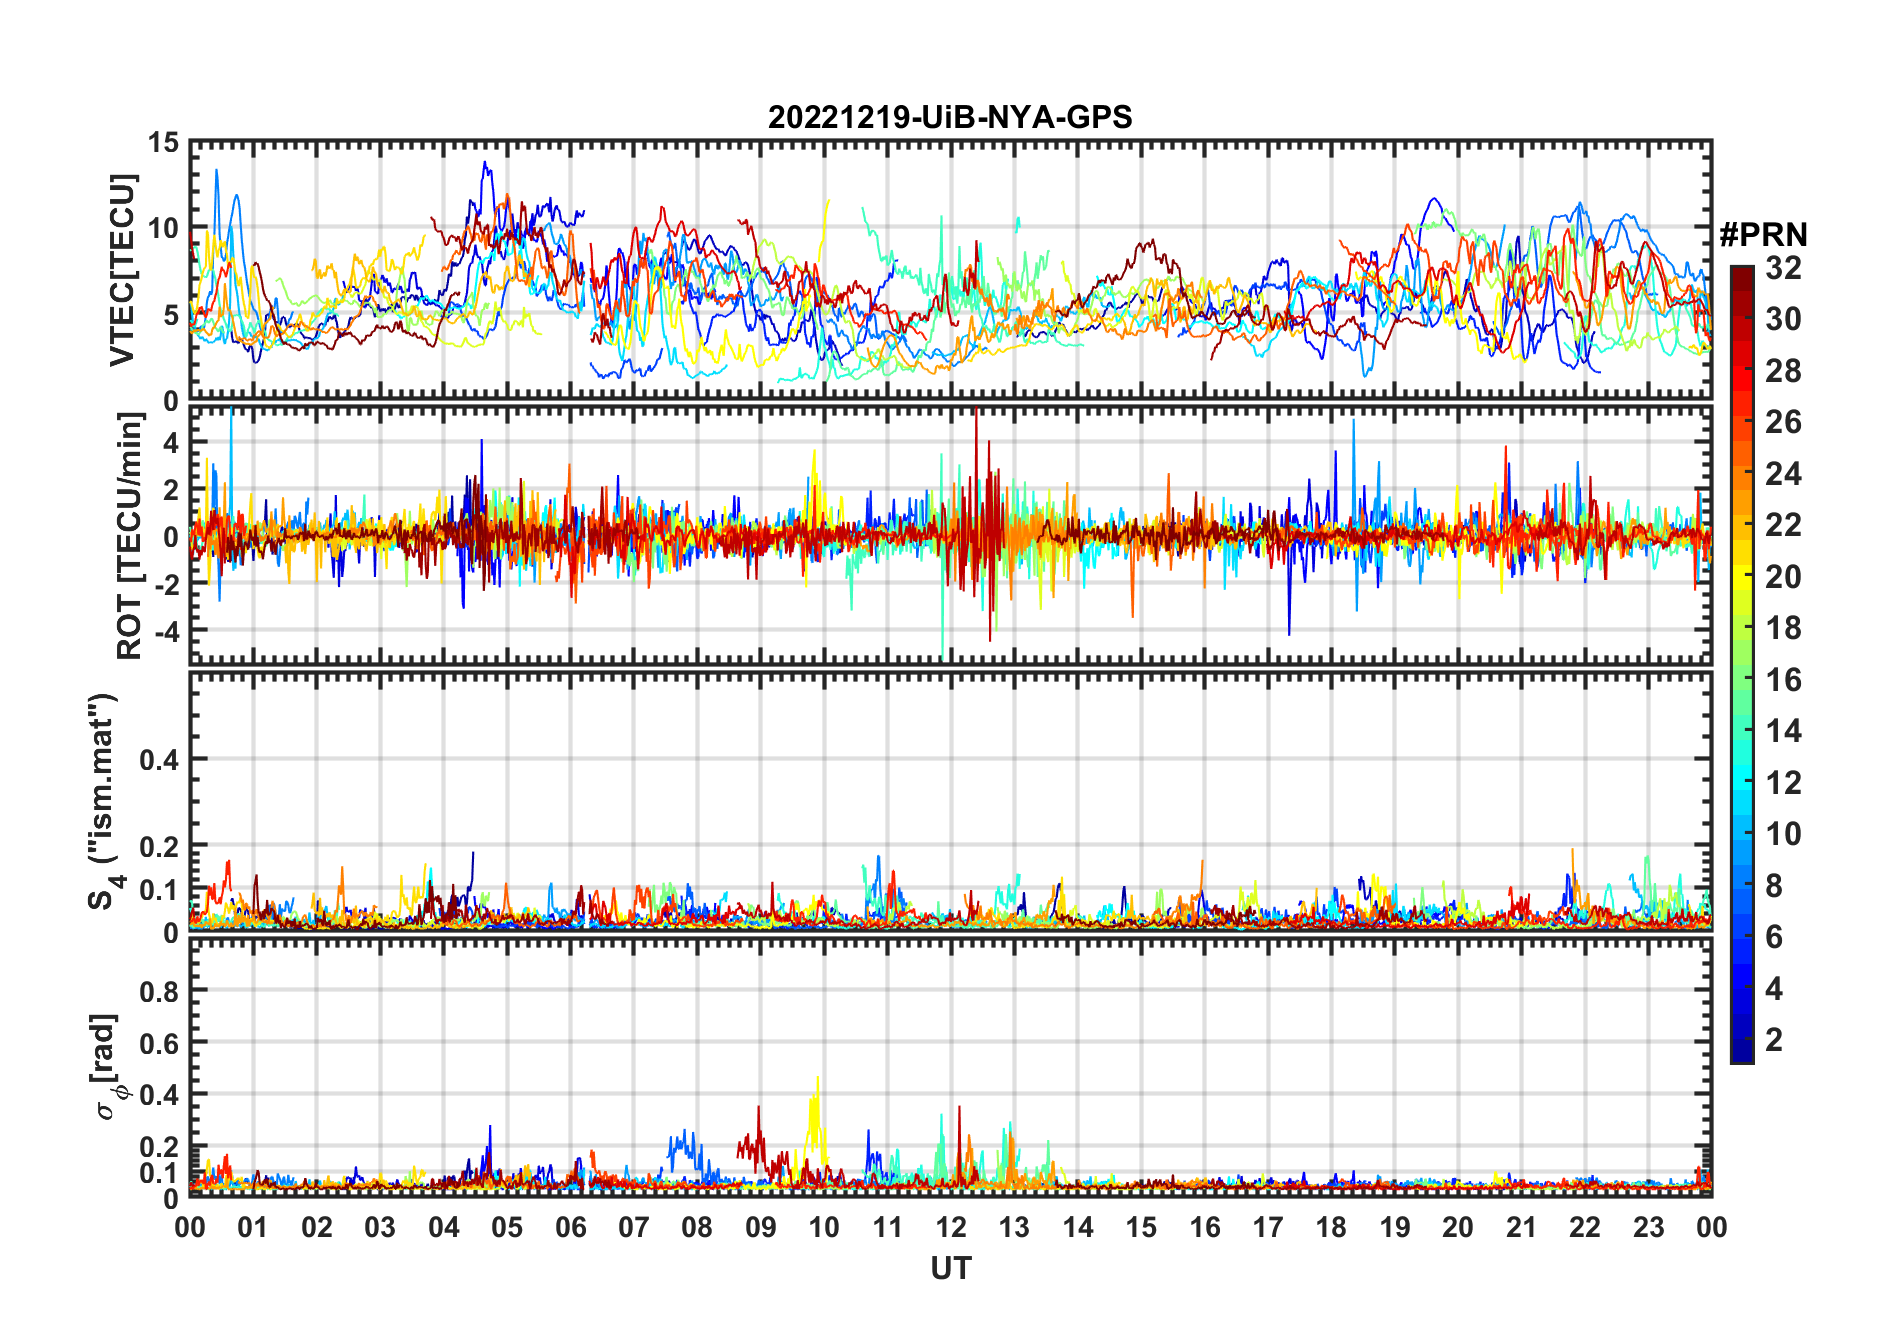Click x-axis tick label 23
Image resolution: width=1902 pixels, height=1330 pixels.
click(x=1648, y=1227)
